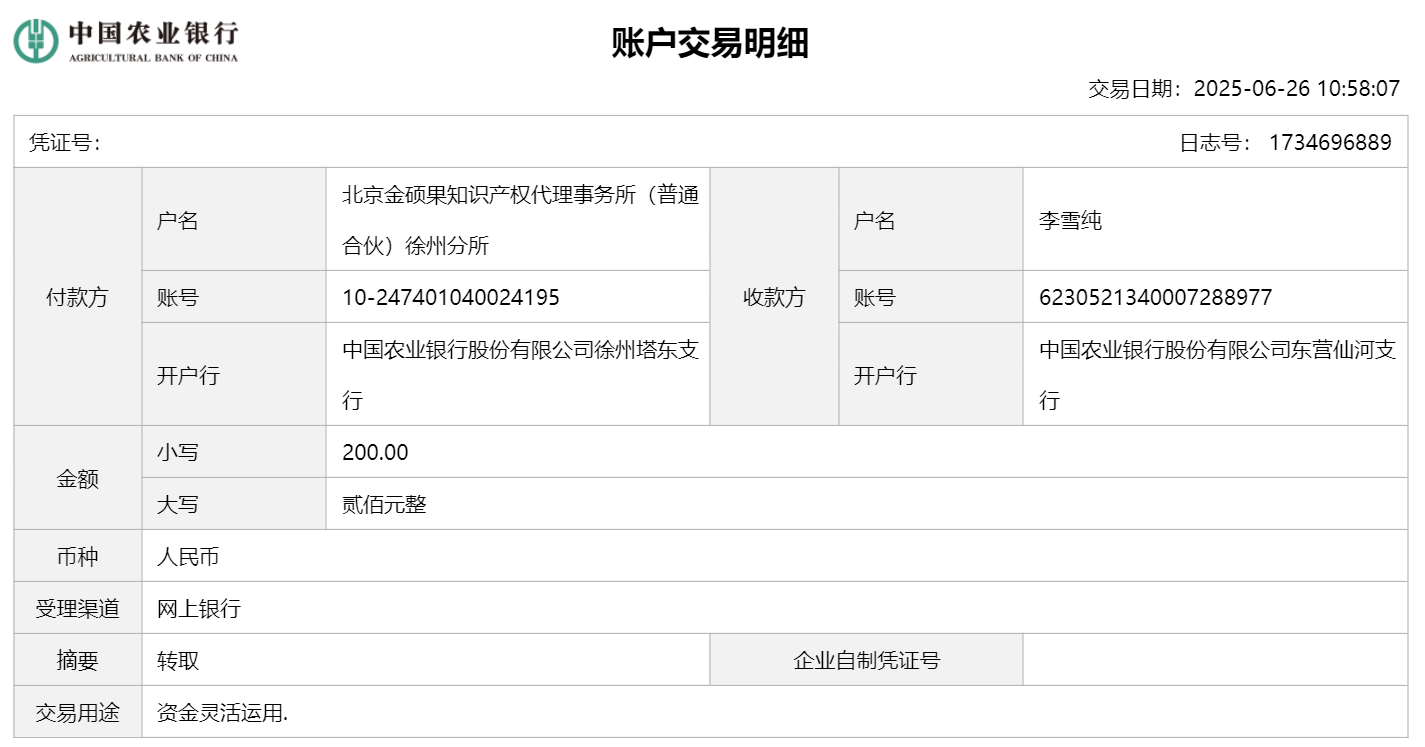Click the transaction date 2025-06-26 10:58:07
This screenshot has height=747, width=1425.
pos(1297,89)
